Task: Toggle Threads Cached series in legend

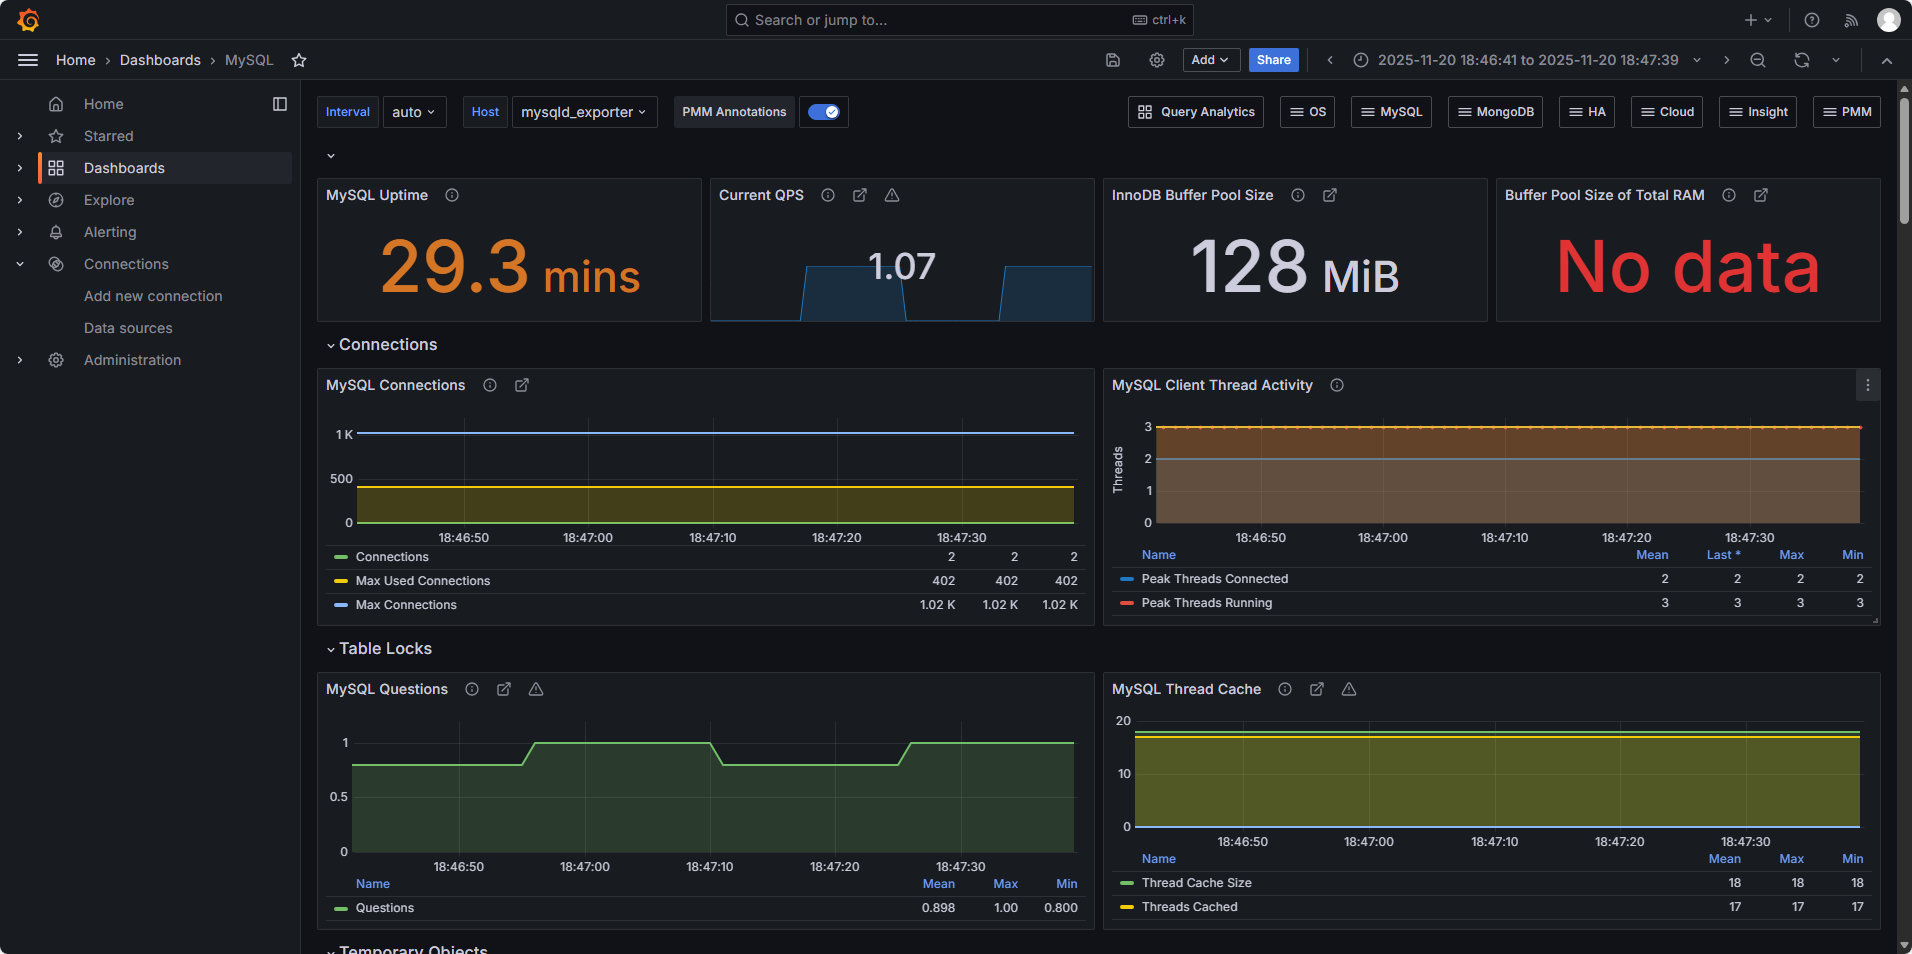Action: point(1190,907)
